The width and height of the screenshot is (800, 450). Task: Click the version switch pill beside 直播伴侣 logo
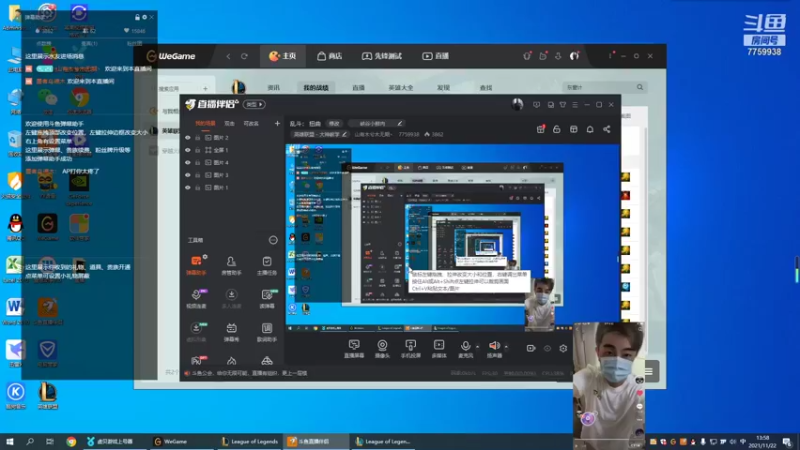pos(254,104)
